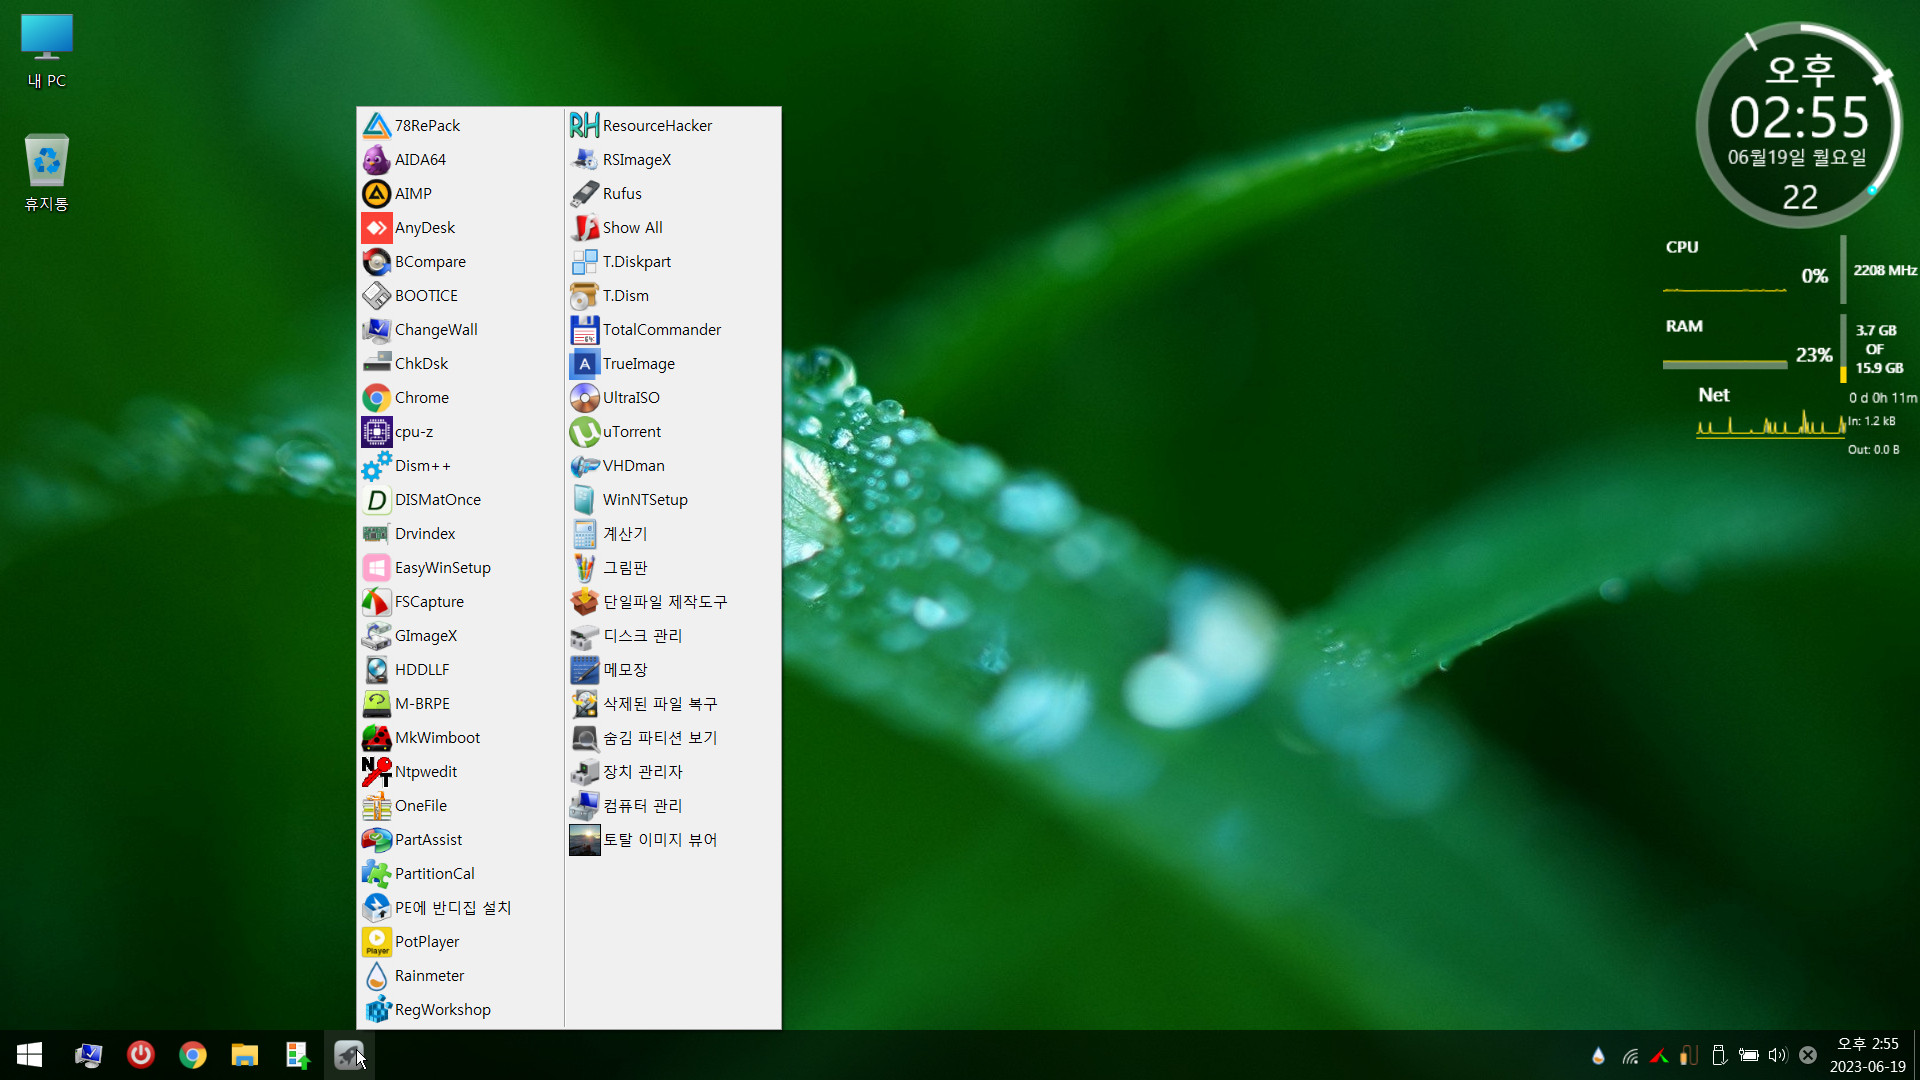
Task: Click the volume speaker tray icon
Action: (1777, 1055)
